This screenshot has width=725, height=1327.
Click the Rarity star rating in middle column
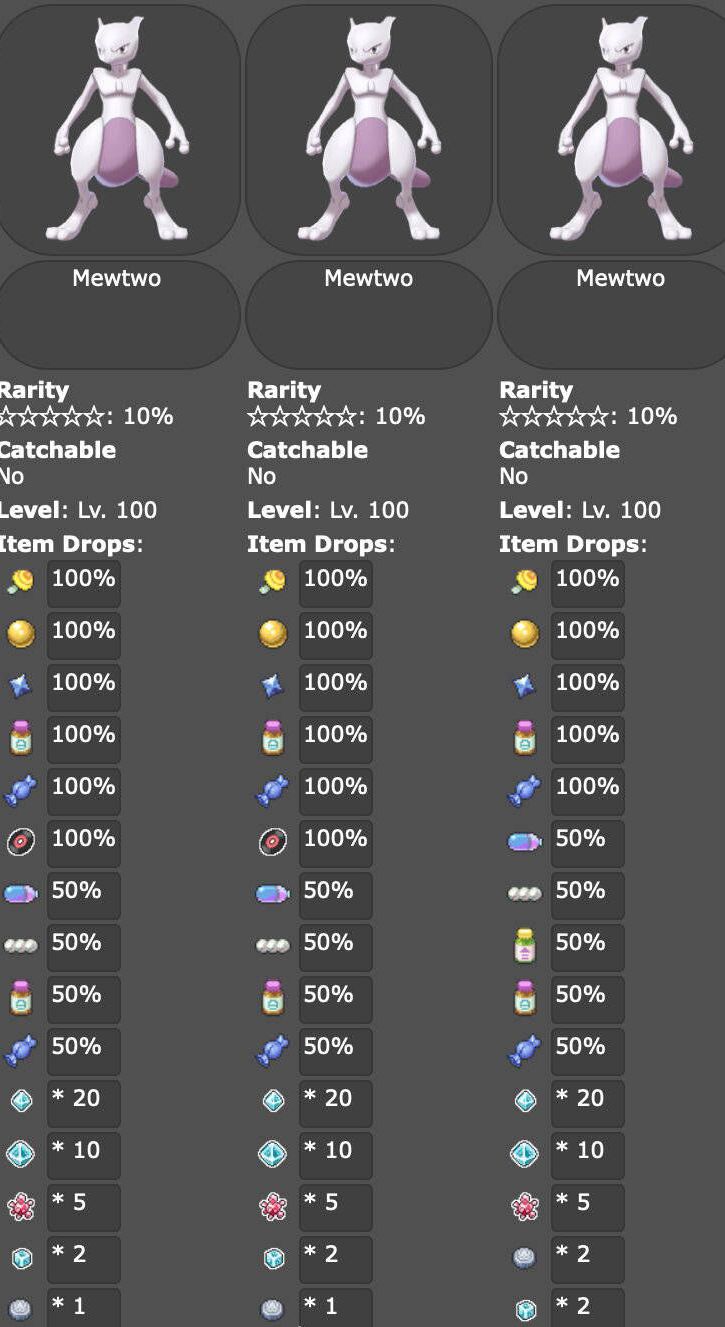(x=302, y=416)
